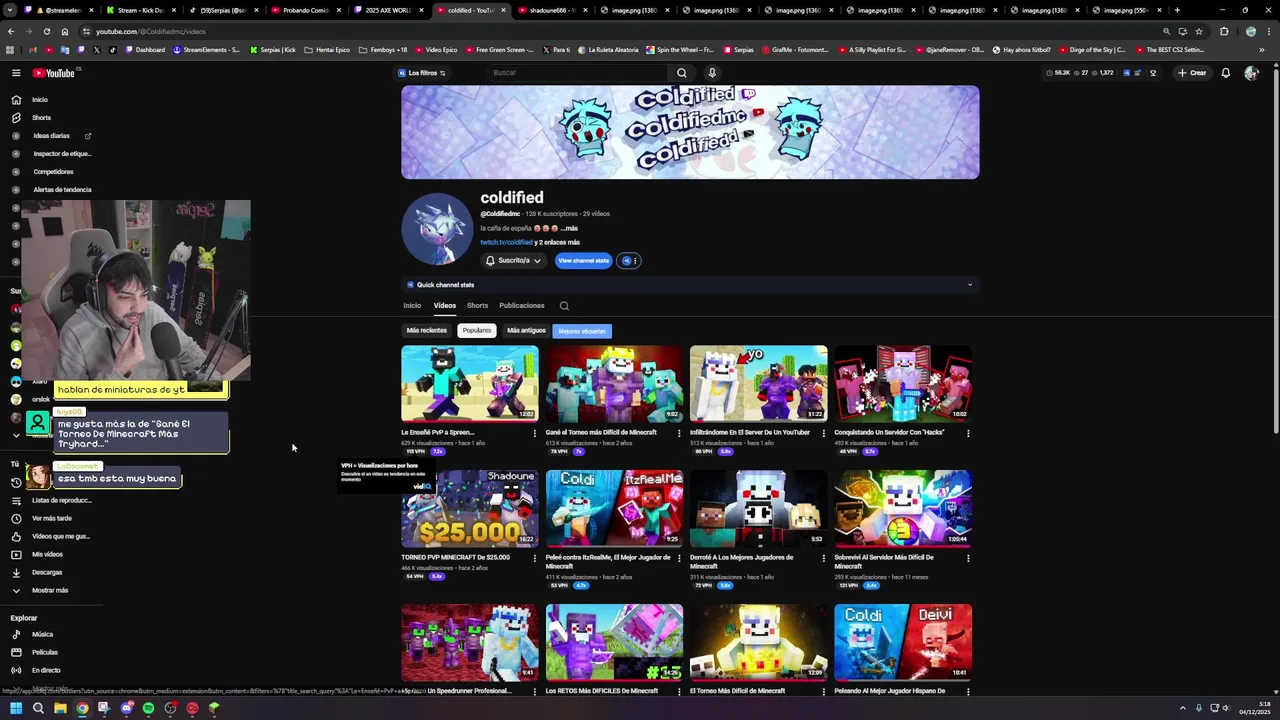
Task: Open the notifications bell
Action: (x=1226, y=73)
